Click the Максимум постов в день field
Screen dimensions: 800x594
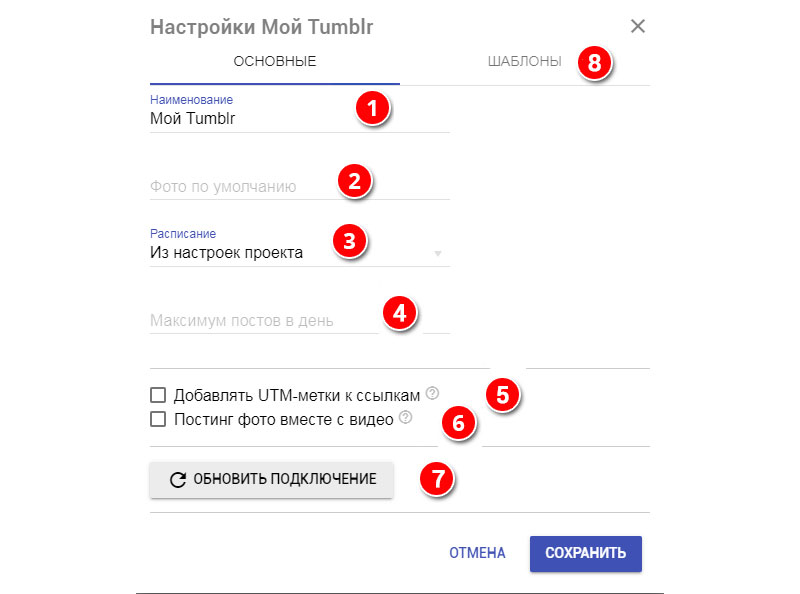tap(262, 321)
